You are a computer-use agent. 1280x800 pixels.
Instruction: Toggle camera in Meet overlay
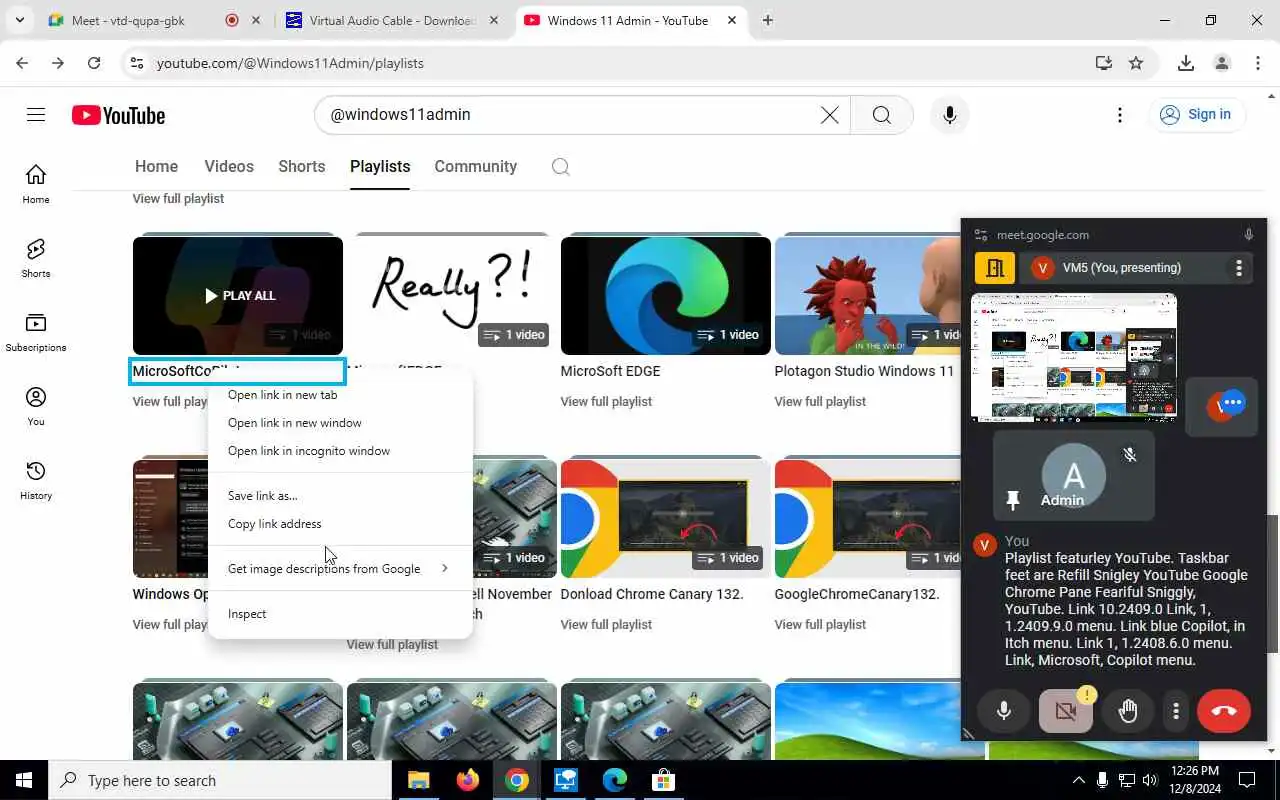click(x=1065, y=711)
